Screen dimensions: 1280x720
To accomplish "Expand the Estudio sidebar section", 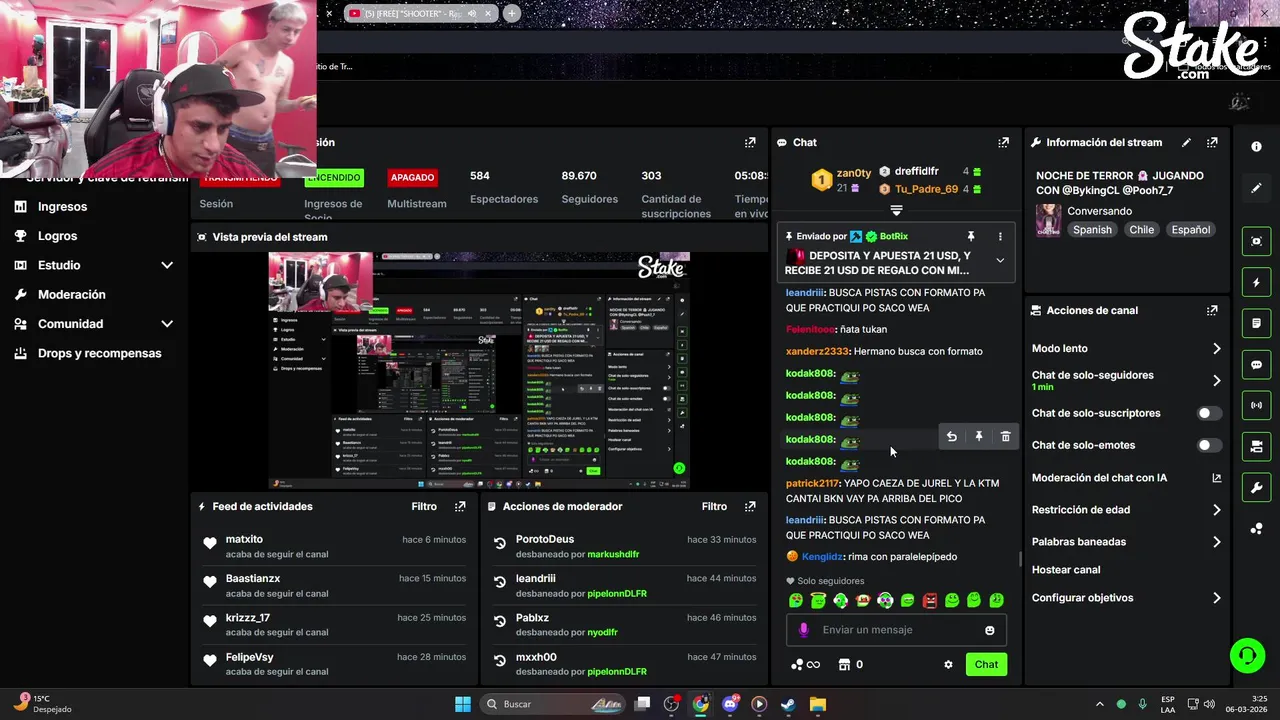I will click(x=94, y=265).
